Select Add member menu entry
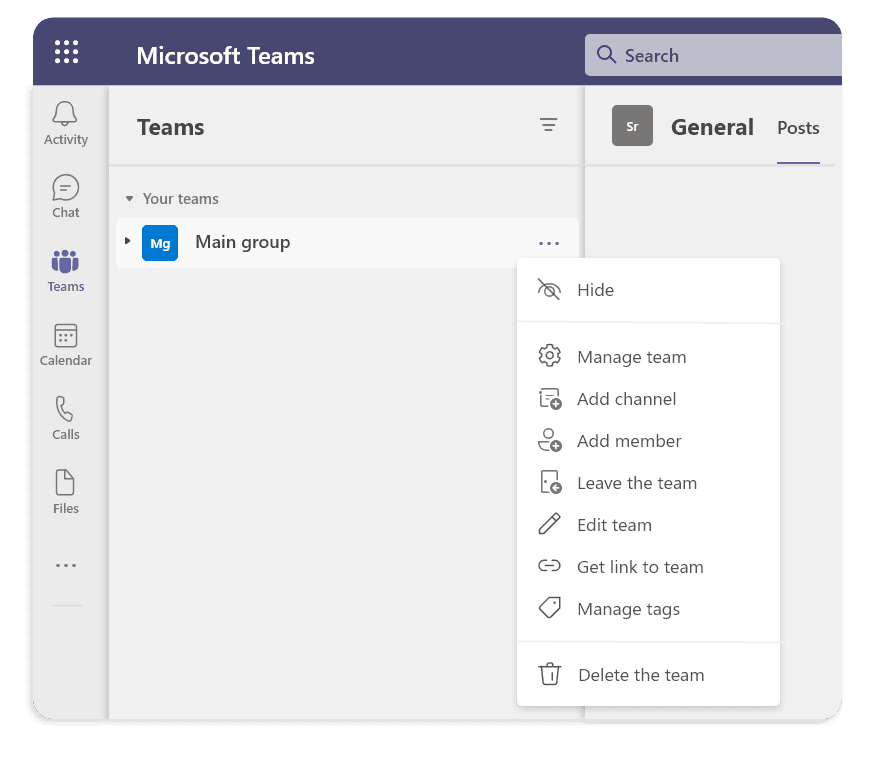884x761 pixels. pos(648,441)
